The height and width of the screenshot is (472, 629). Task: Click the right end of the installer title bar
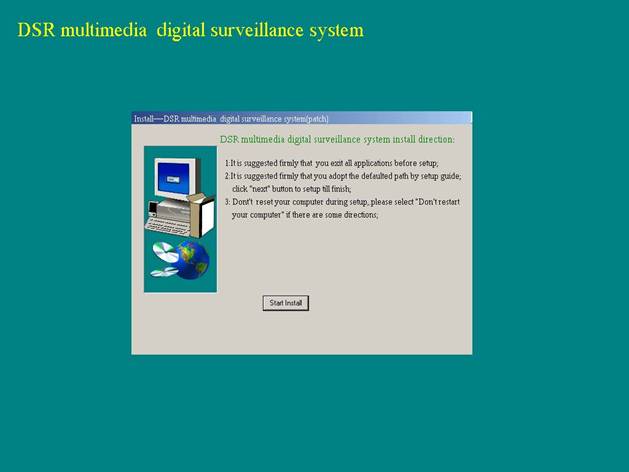[462, 118]
